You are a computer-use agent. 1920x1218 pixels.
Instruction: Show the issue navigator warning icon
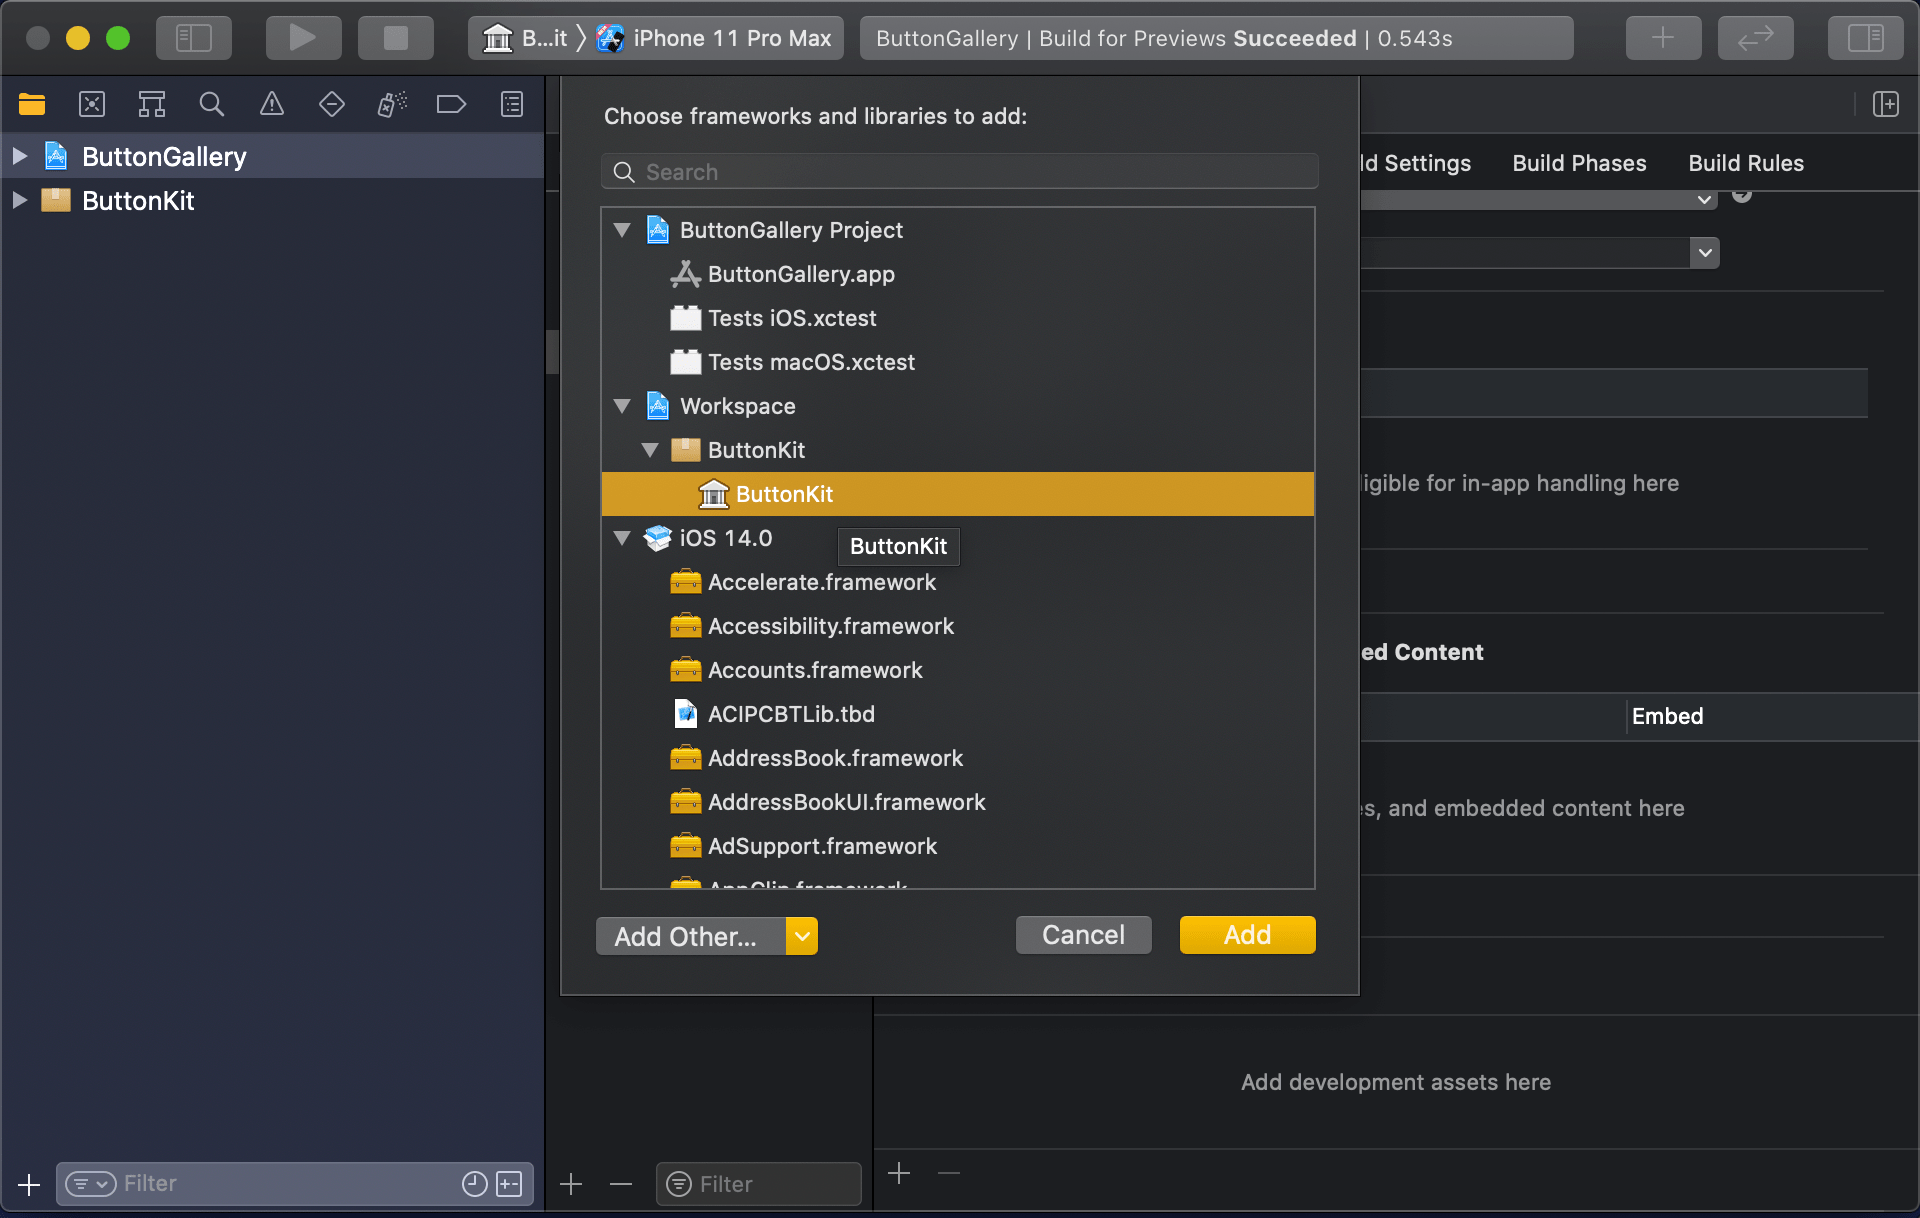271,104
